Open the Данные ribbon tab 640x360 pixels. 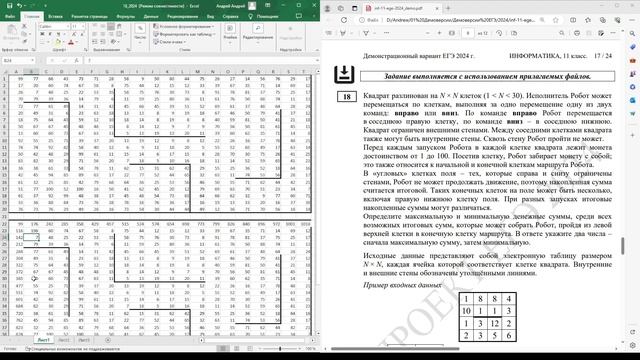click(151, 16)
